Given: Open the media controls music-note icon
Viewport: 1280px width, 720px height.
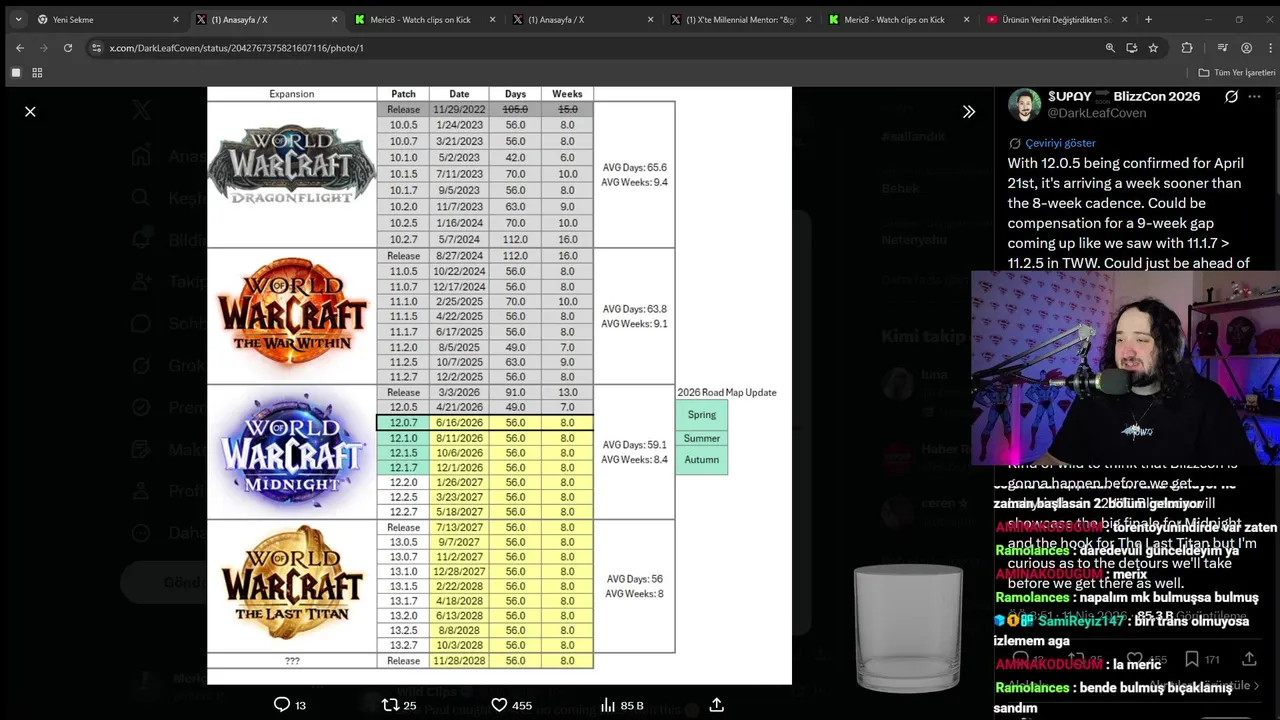Looking at the screenshot, I should [1222, 48].
